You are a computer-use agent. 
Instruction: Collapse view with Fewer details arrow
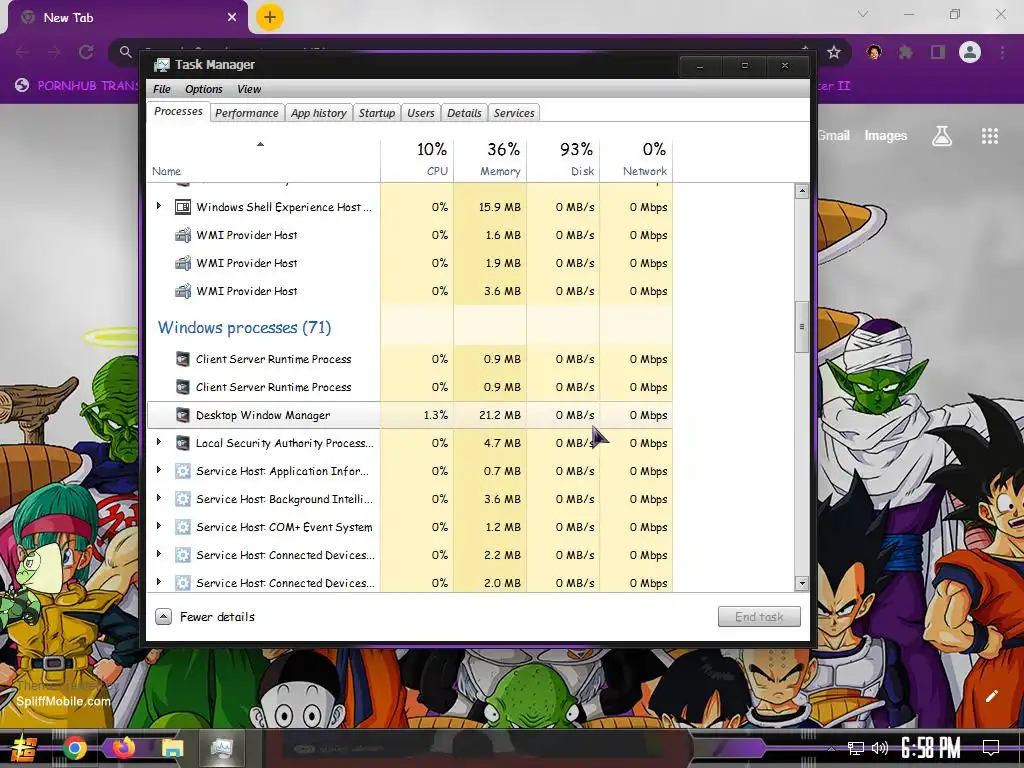click(x=163, y=616)
